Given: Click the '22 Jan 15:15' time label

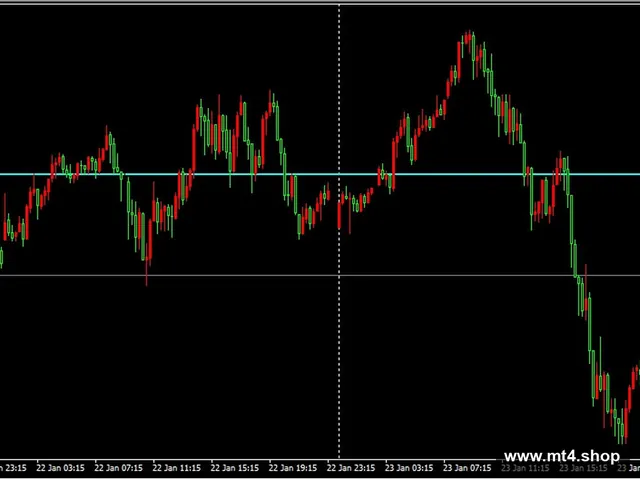Looking at the screenshot, I should point(235,468).
